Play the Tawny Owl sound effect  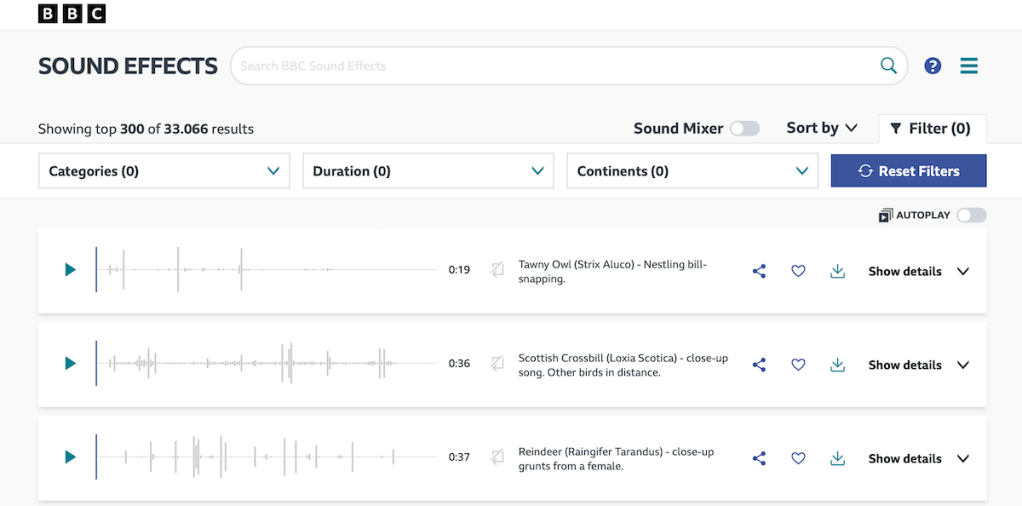[x=70, y=270]
